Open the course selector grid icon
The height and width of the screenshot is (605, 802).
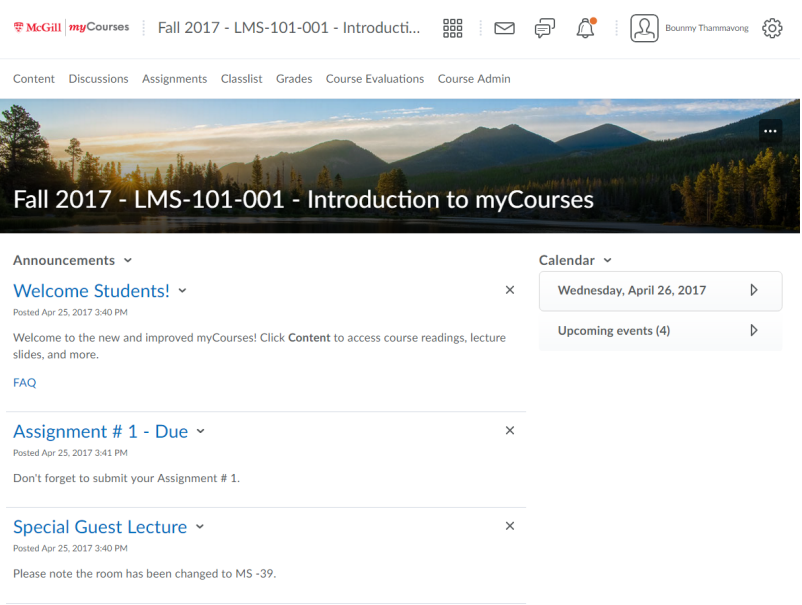pyautogui.click(x=452, y=28)
